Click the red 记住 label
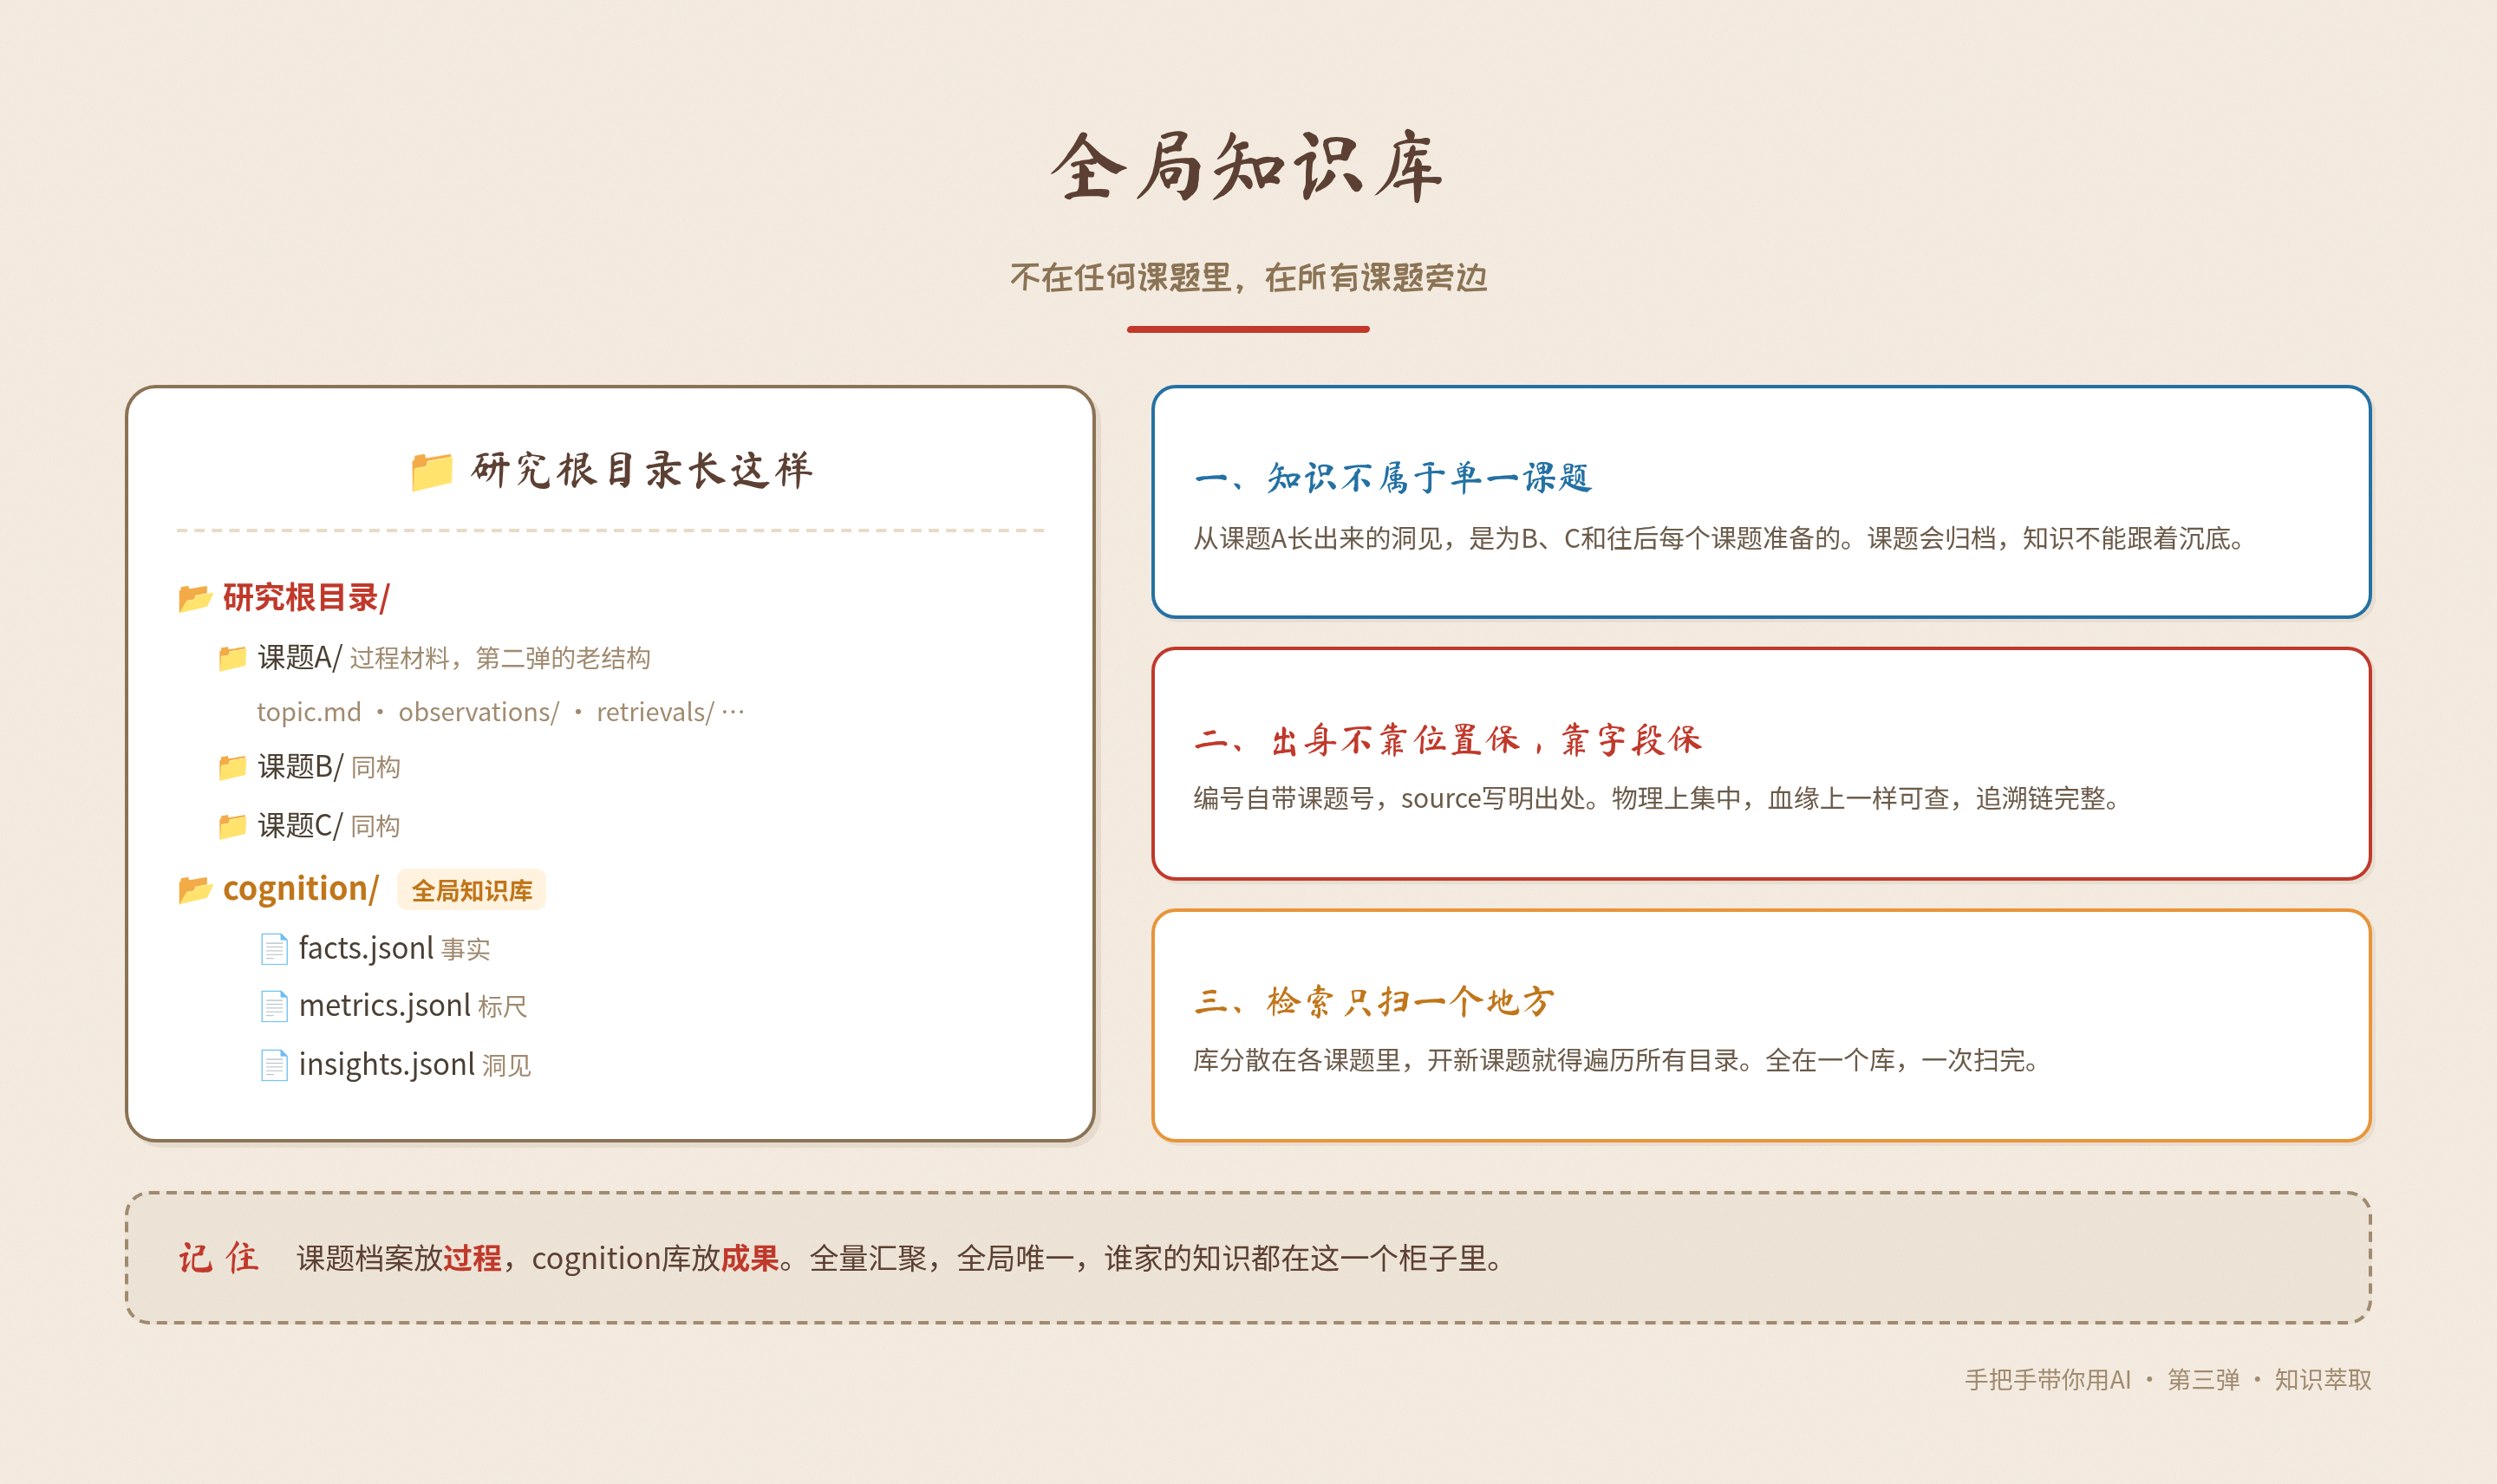Screen dimensions: 2497x1484 [219, 1258]
